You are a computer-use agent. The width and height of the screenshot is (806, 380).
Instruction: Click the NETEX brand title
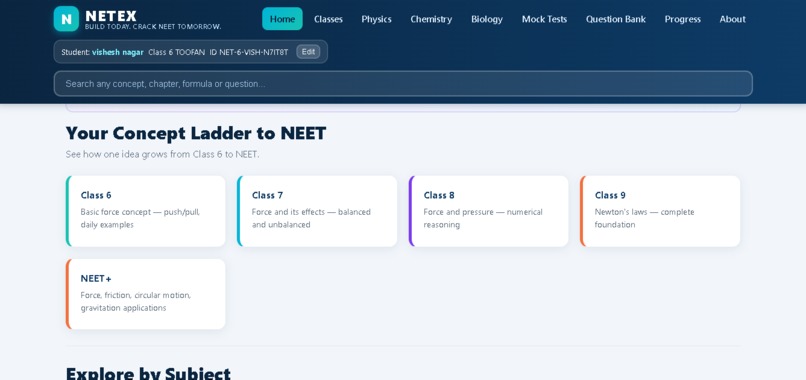click(x=111, y=16)
